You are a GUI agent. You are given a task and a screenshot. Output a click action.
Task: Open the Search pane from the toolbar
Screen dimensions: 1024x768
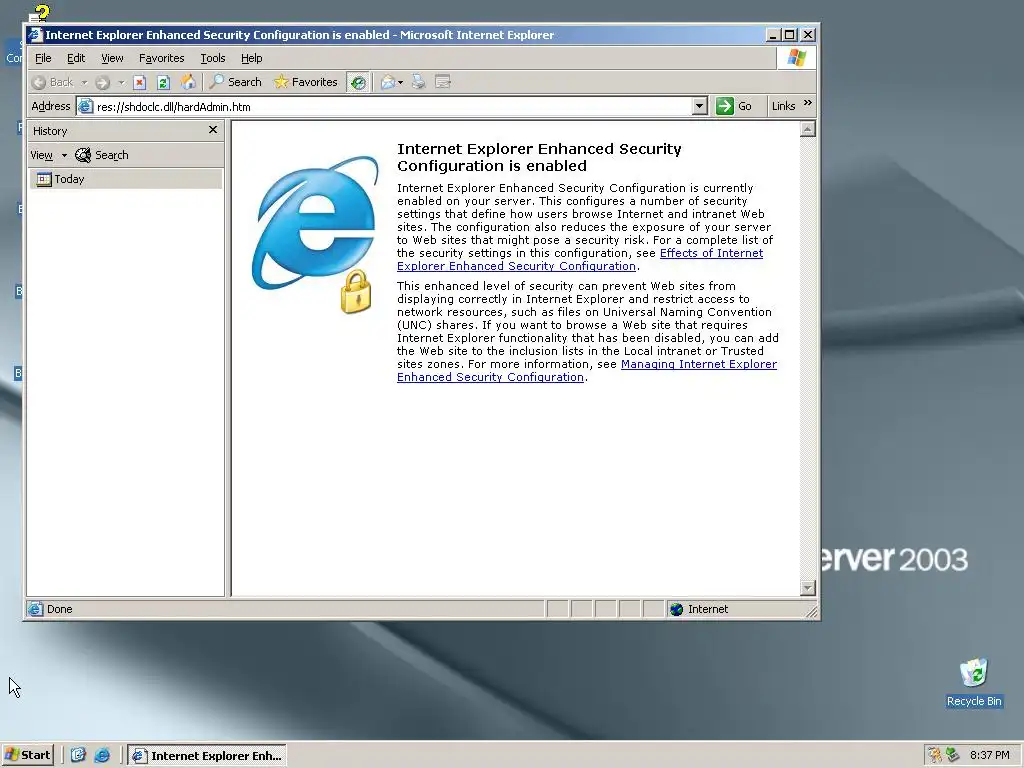[235, 82]
